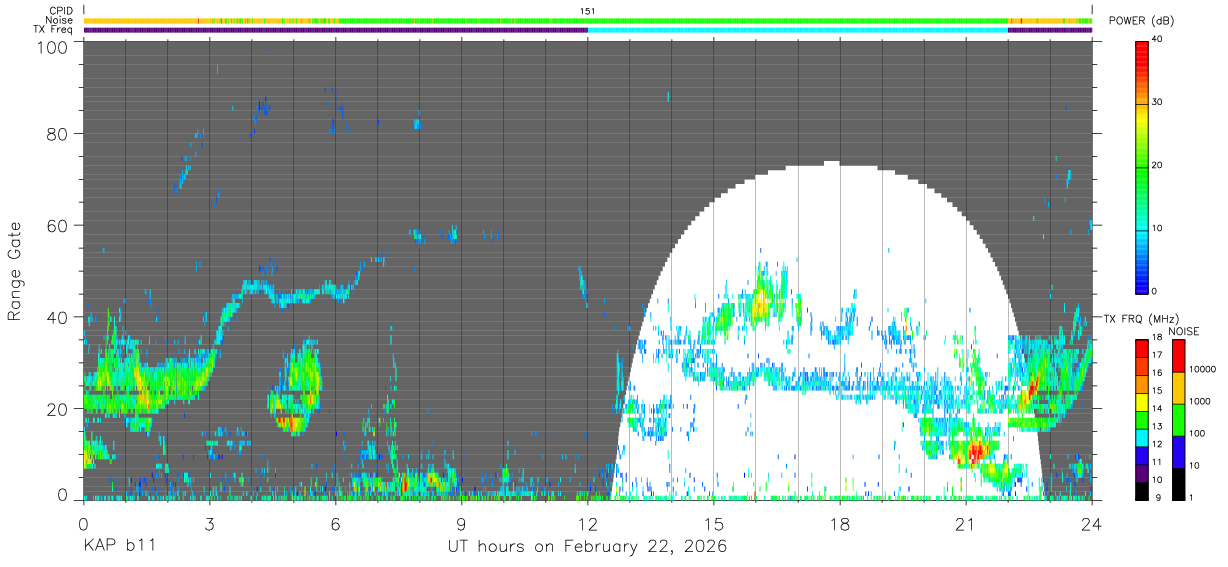This screenshot has height=567, width=1228.
Task: Click the TX Freq row label
Action: [x=53, y=29]
